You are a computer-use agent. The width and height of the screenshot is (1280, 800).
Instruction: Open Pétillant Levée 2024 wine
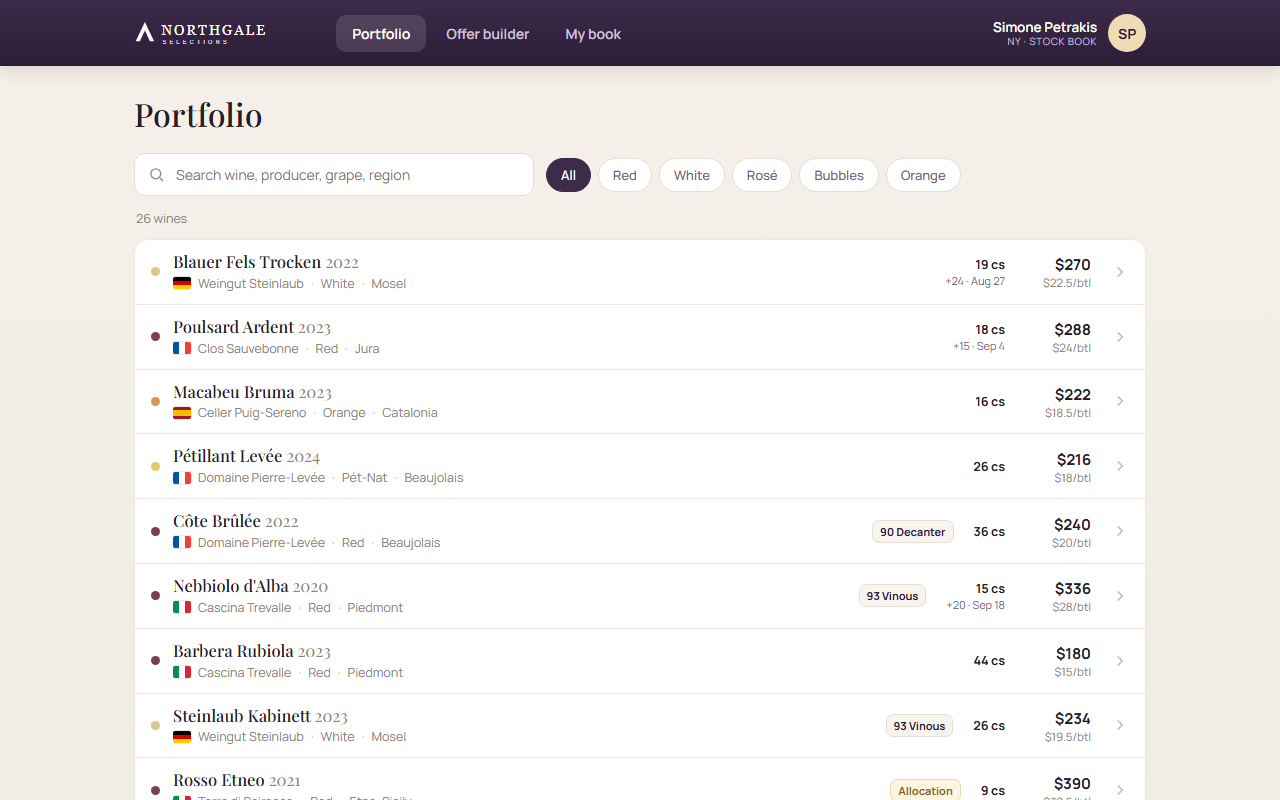pyautogui.click(x=640, y=466)
